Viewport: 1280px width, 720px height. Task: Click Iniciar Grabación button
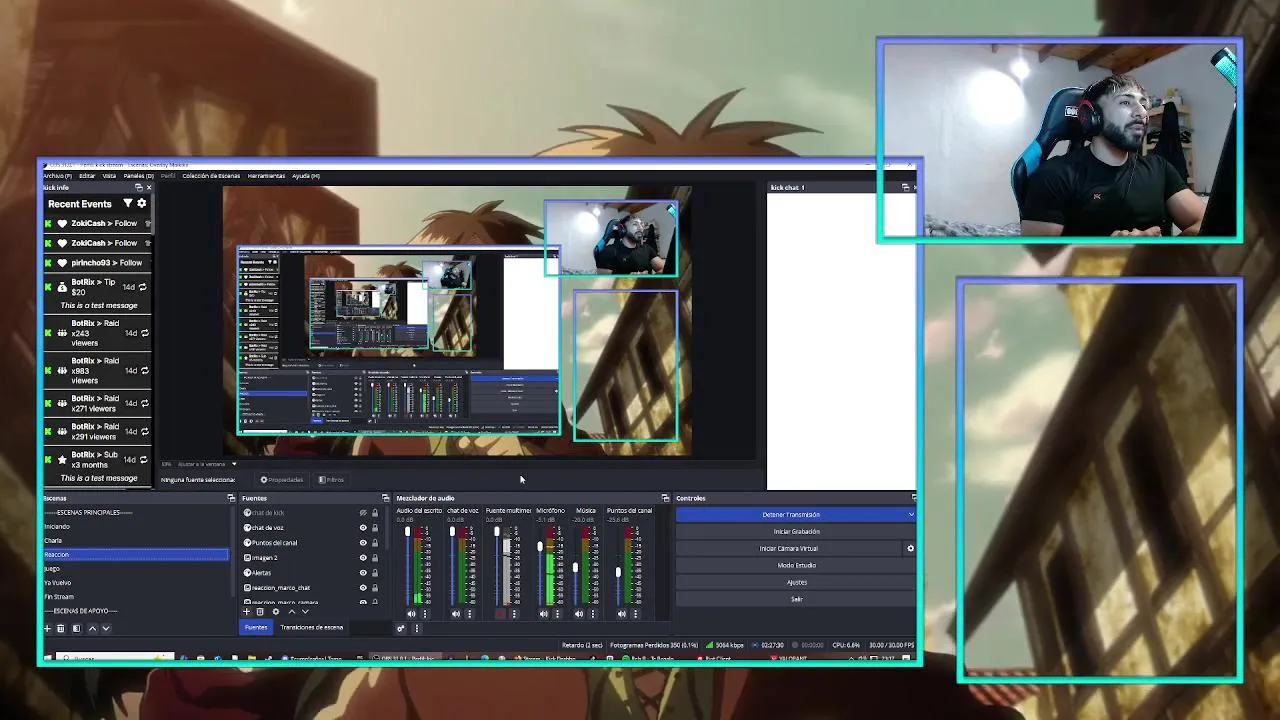(x=796, y=532)
